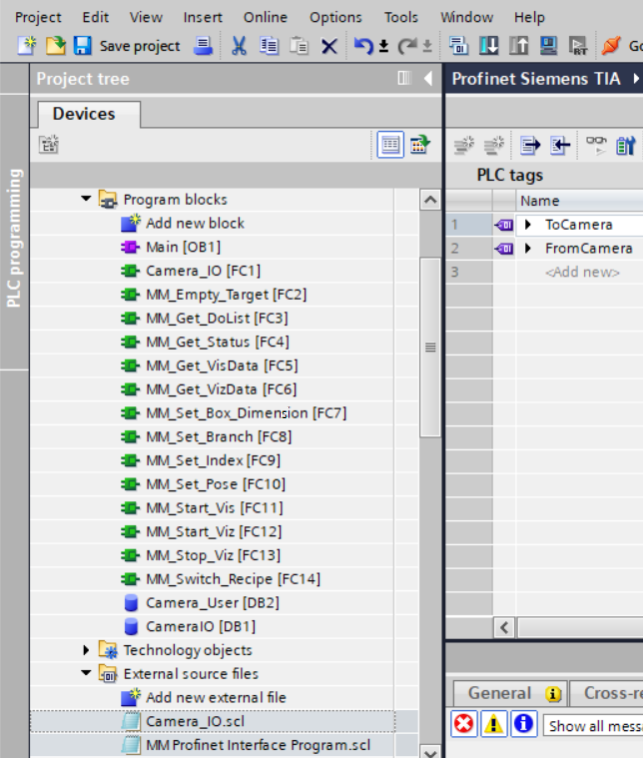This screenshot has width=643, height=758.
Task: Click the Cut scissors icon
Action: click(x=239, y=46)
